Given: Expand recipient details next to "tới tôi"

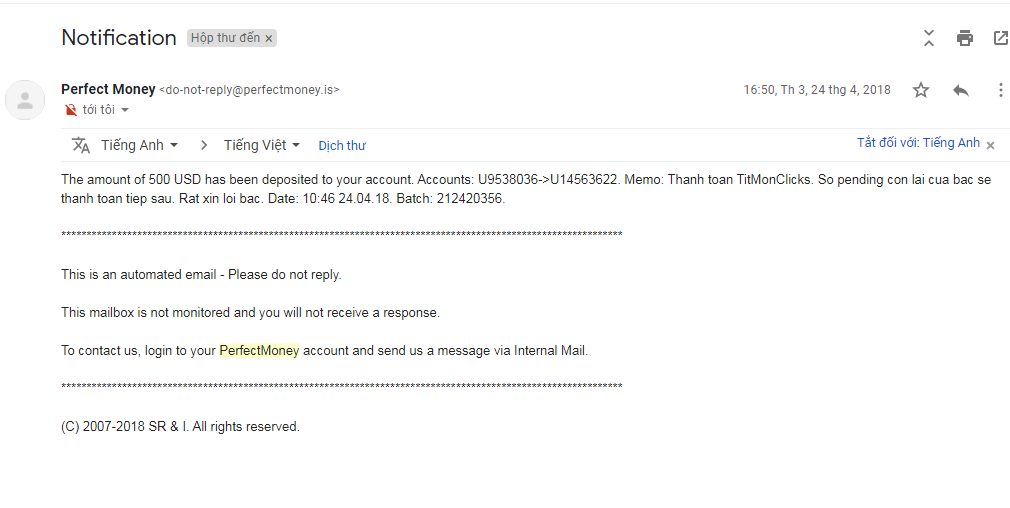Looking at the screenshot, I should [125, 110].
